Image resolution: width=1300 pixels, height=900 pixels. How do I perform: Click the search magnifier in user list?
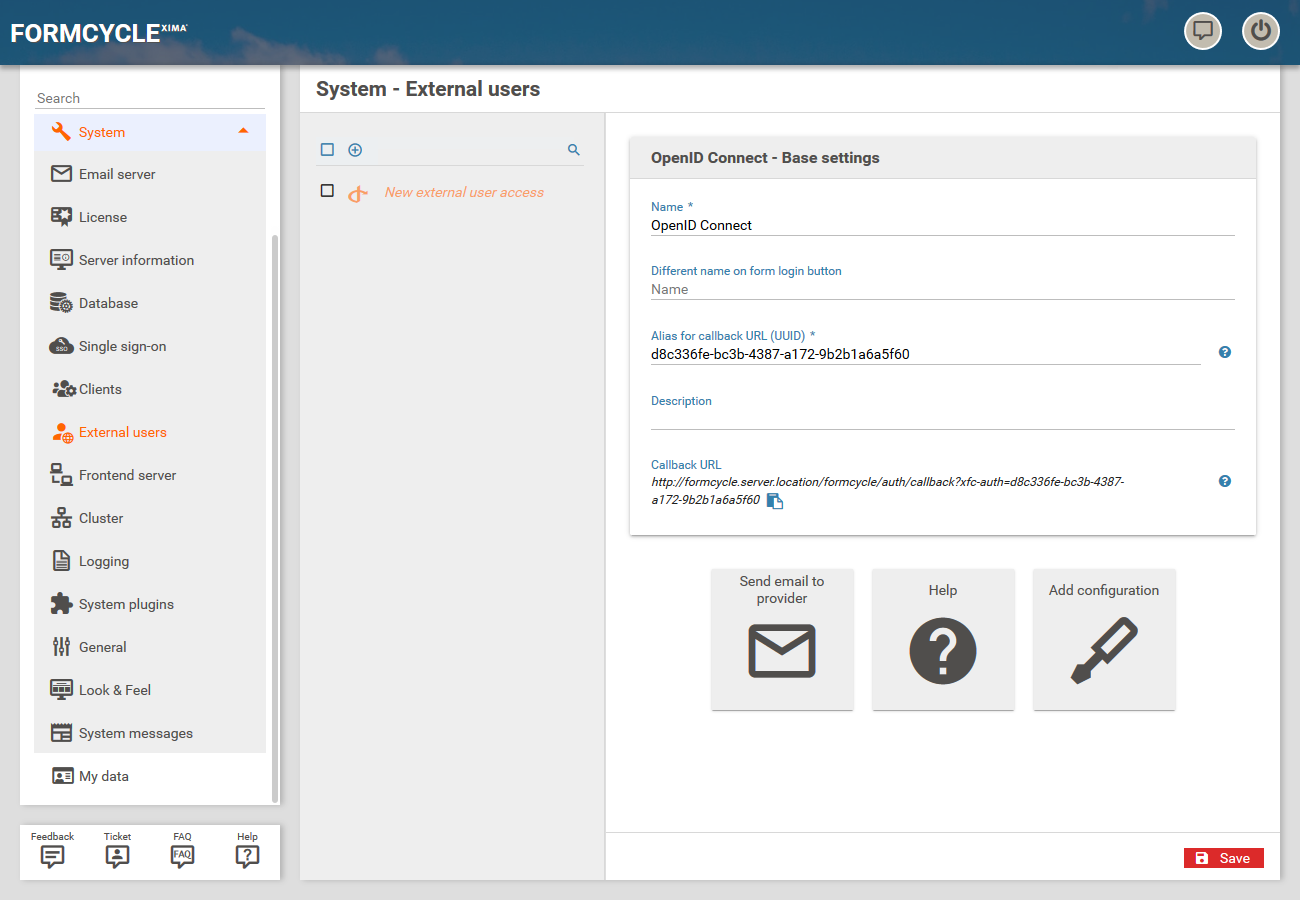(x=574, y=150)
